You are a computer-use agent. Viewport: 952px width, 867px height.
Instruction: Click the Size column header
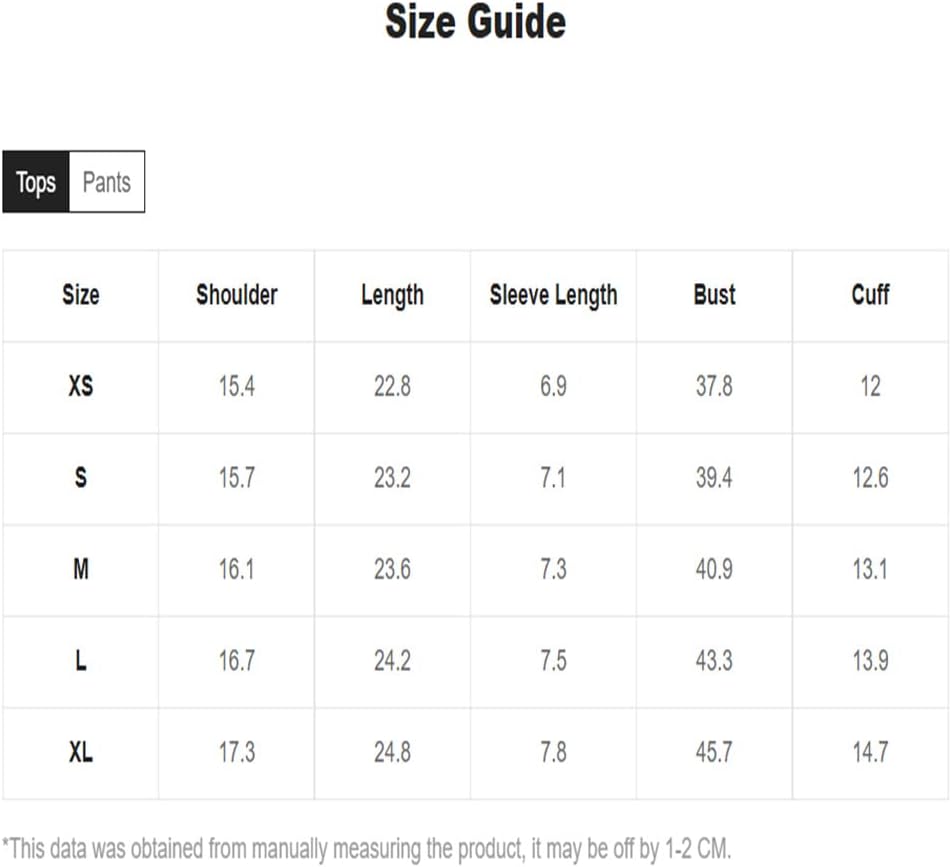tap(81, 295)
